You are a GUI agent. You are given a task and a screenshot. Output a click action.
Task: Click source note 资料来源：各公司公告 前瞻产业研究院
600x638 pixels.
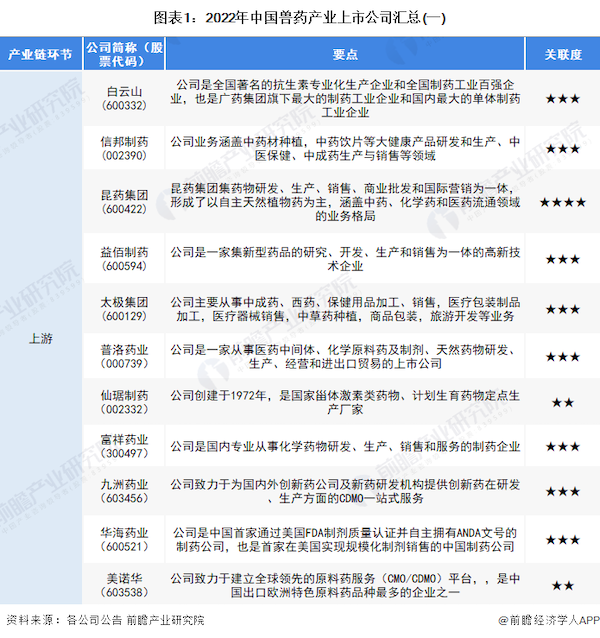tap(105, 620)
